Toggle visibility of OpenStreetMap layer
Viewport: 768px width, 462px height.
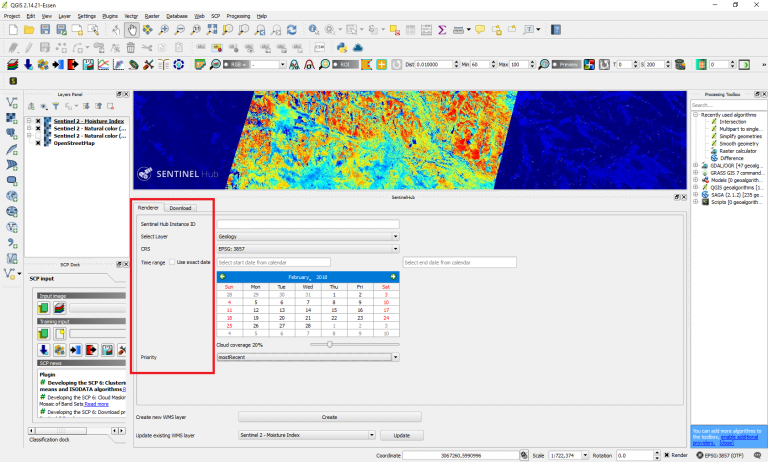point(38,143)
